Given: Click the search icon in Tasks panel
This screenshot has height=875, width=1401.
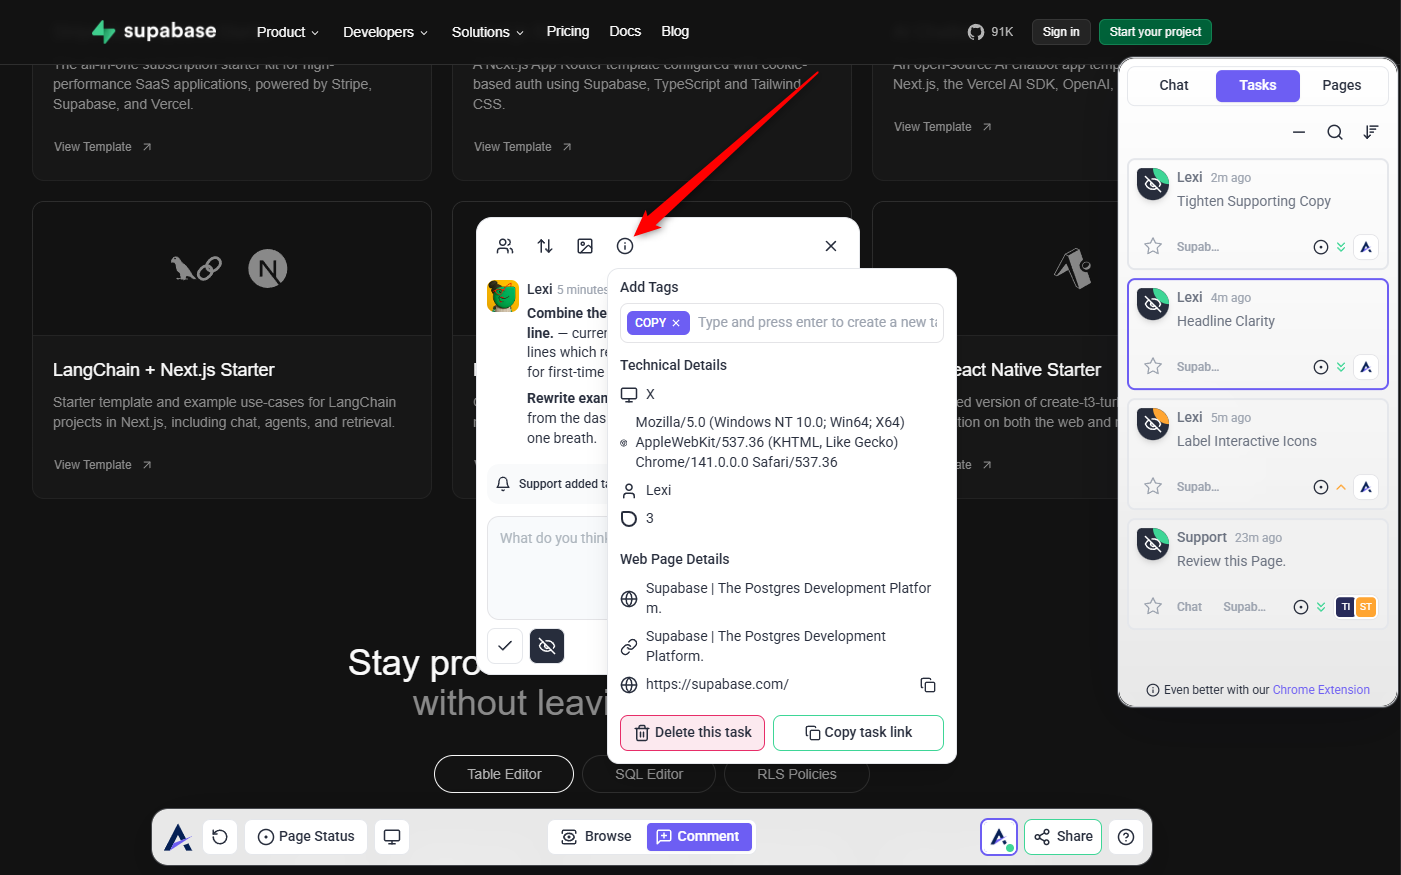Looking at the screenshot, I should pos(1334,132).
